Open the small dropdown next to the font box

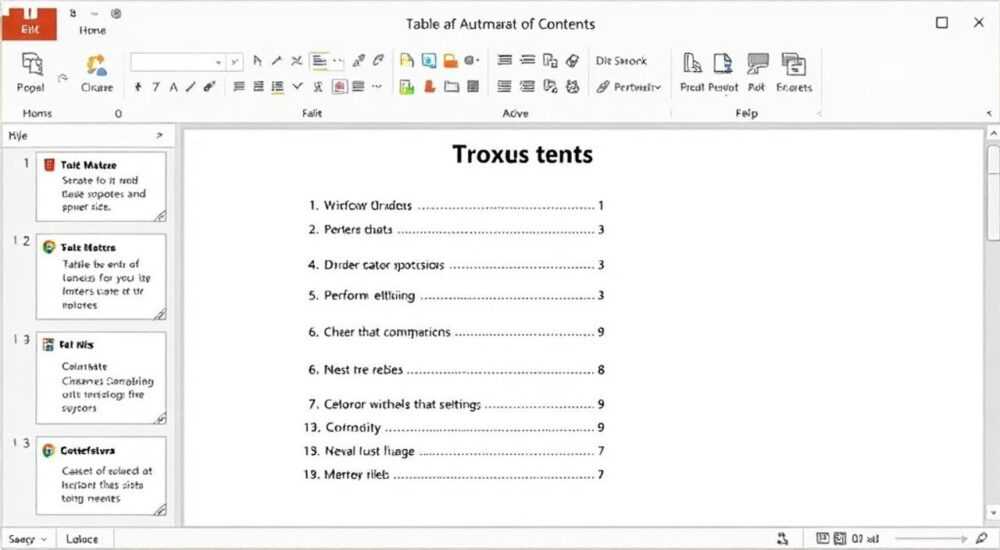(x=235, y=62)
